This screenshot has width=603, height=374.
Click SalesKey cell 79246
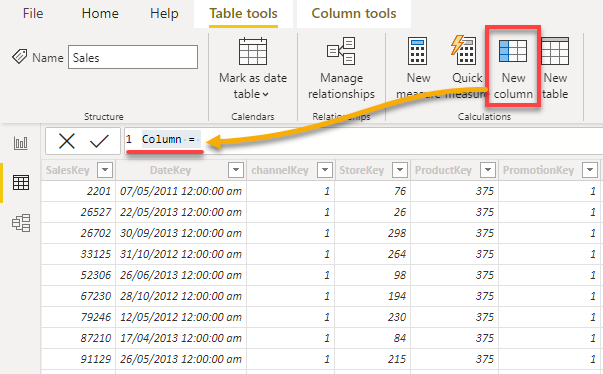click(78, 317)
